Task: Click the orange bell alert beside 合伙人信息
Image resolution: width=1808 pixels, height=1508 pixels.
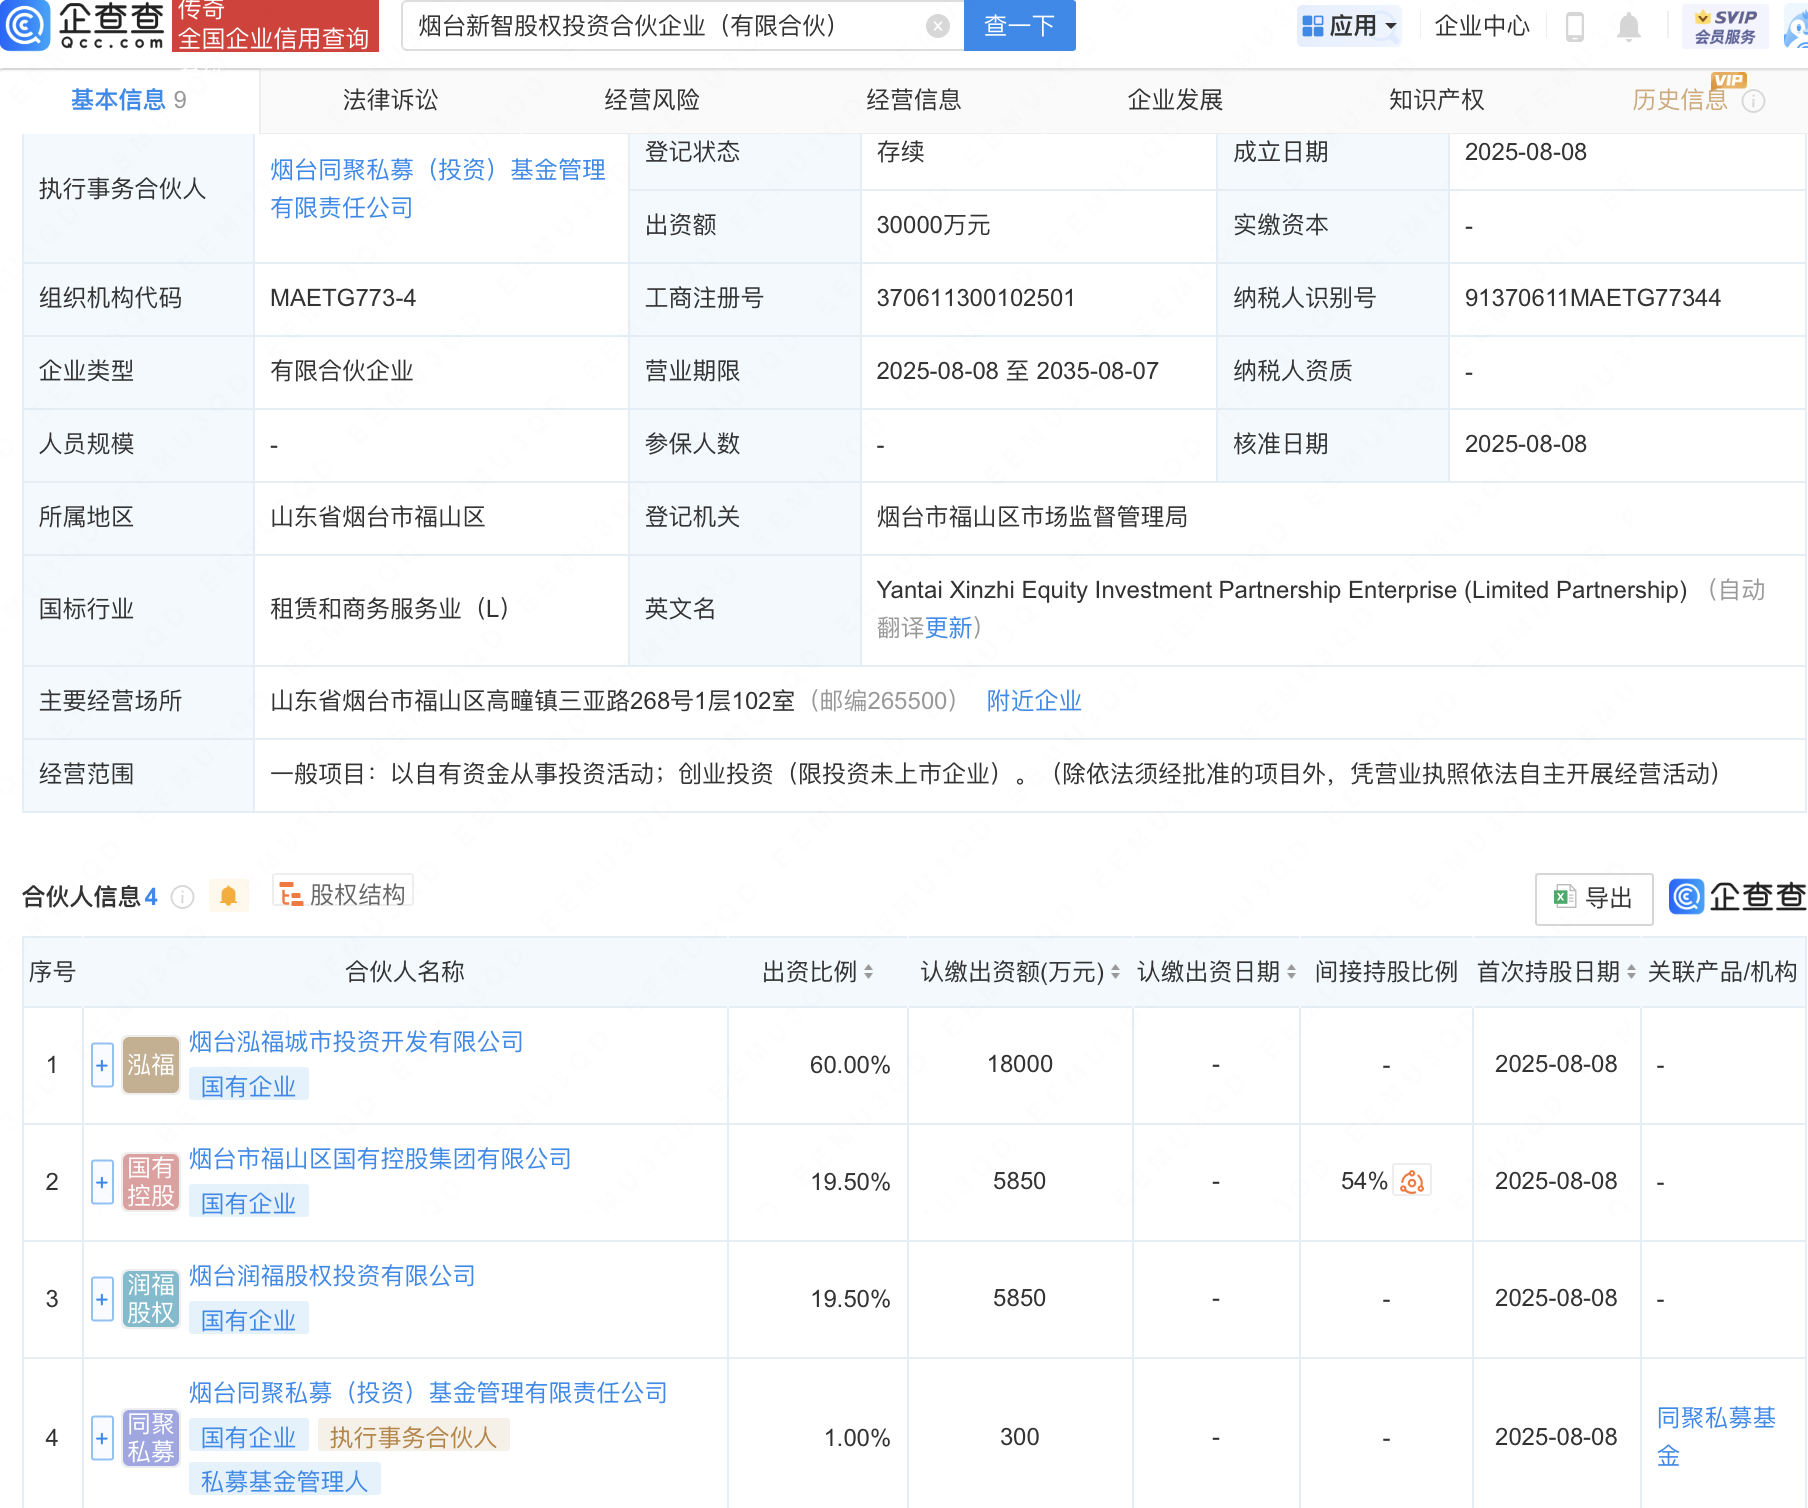Action: pyautogui.click(x=228, y=896)
